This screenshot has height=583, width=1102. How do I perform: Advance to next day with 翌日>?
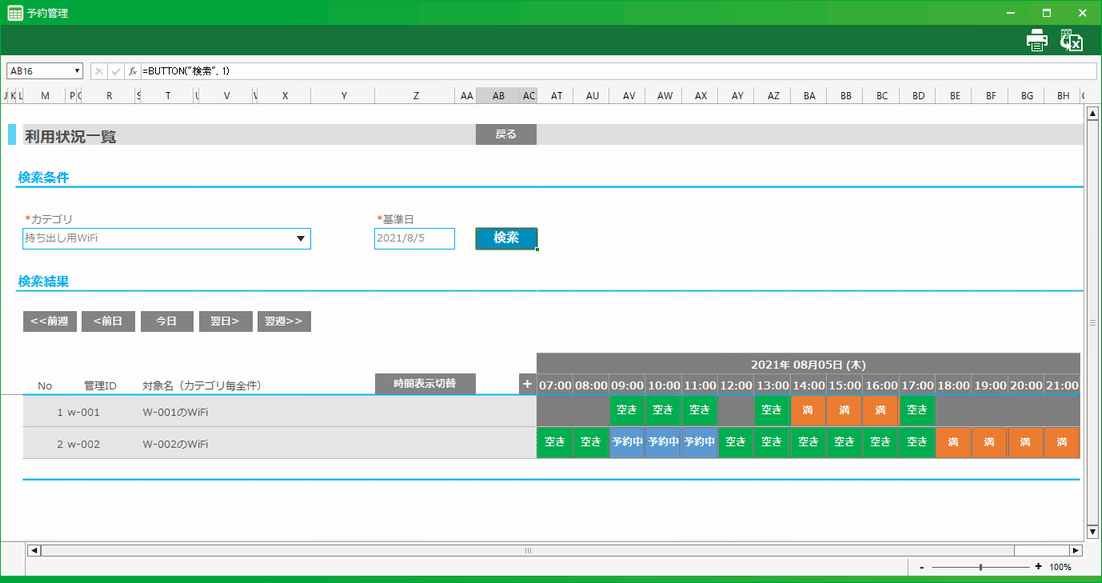click(x=224, y=321)
